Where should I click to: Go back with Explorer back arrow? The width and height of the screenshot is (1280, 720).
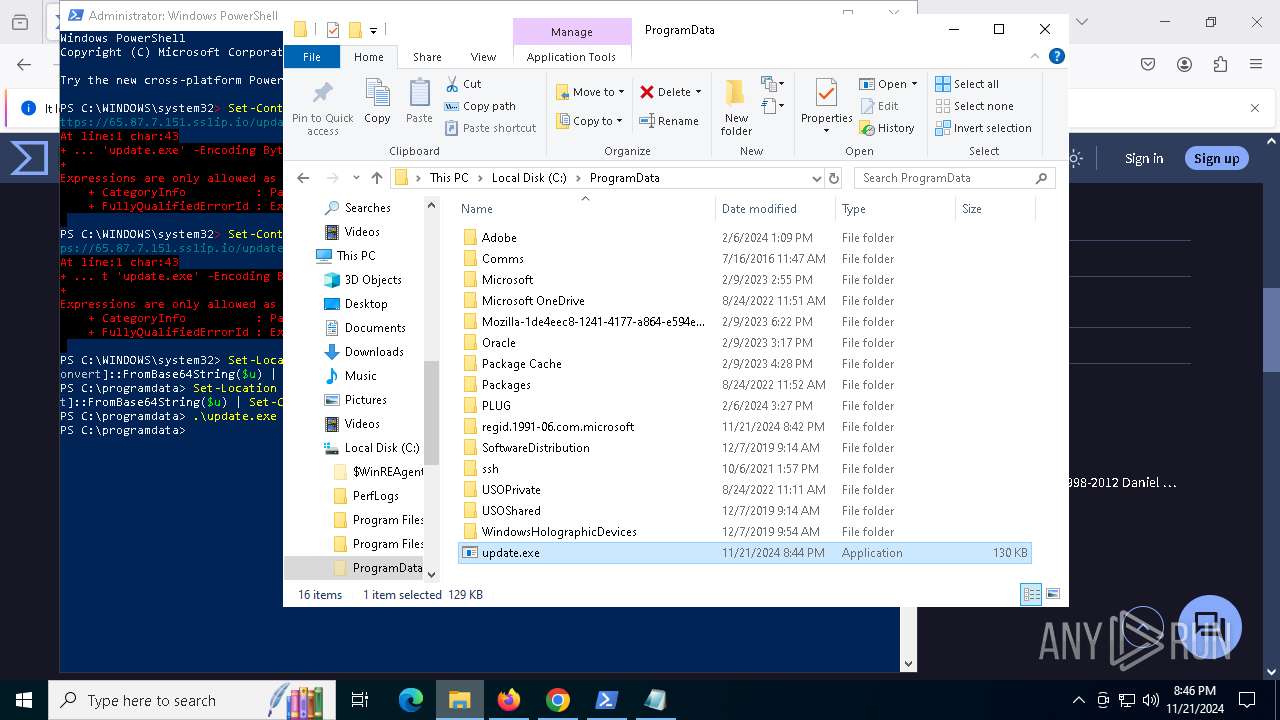point(304,178)
